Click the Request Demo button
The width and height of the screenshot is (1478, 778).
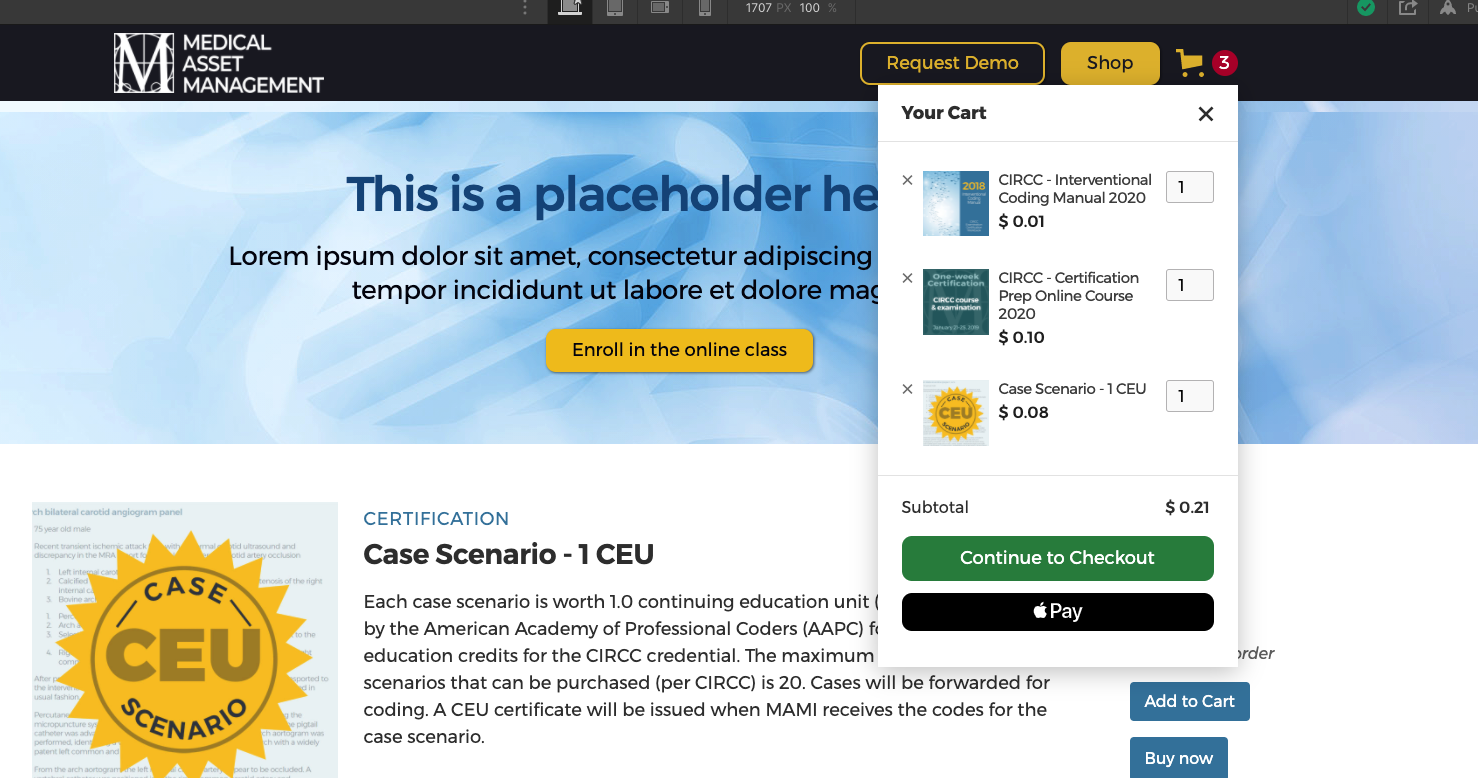tap(952, 63)
